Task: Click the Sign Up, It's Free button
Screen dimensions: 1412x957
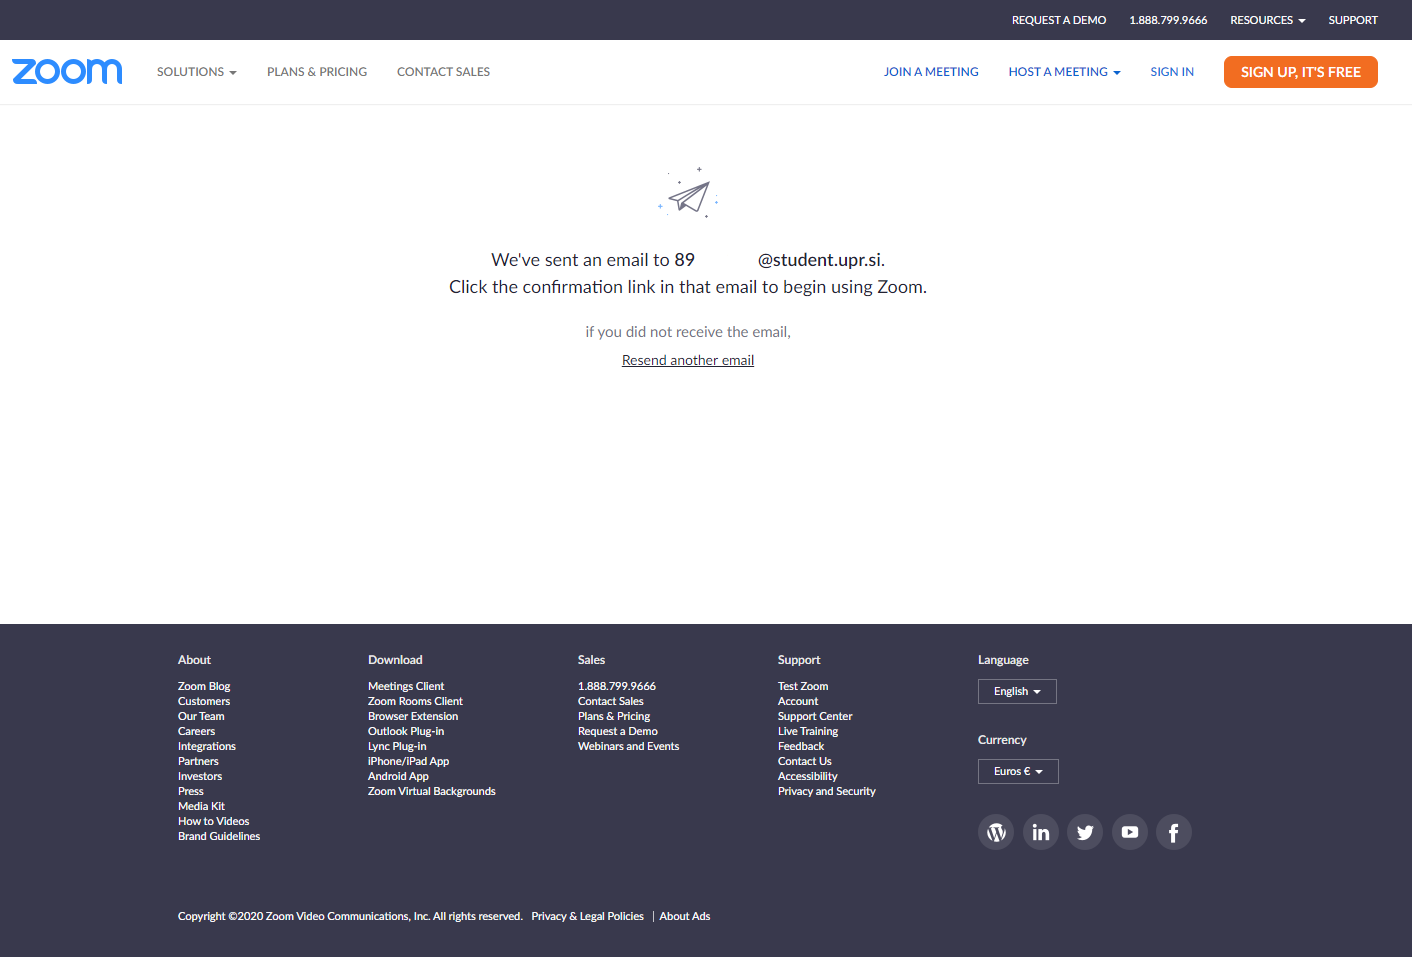Action: pyautogui.click(x=1301, y=72)
